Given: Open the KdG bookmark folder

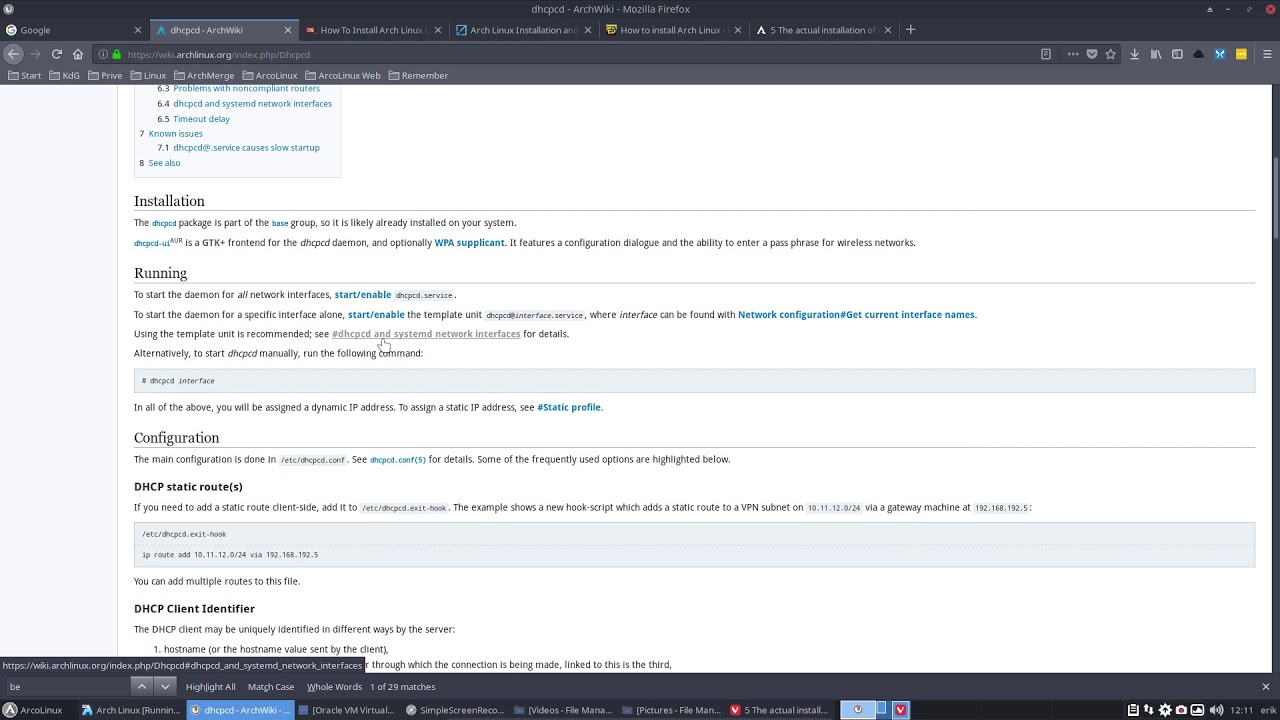Looking at the screenshot, I should click(64, 75).
